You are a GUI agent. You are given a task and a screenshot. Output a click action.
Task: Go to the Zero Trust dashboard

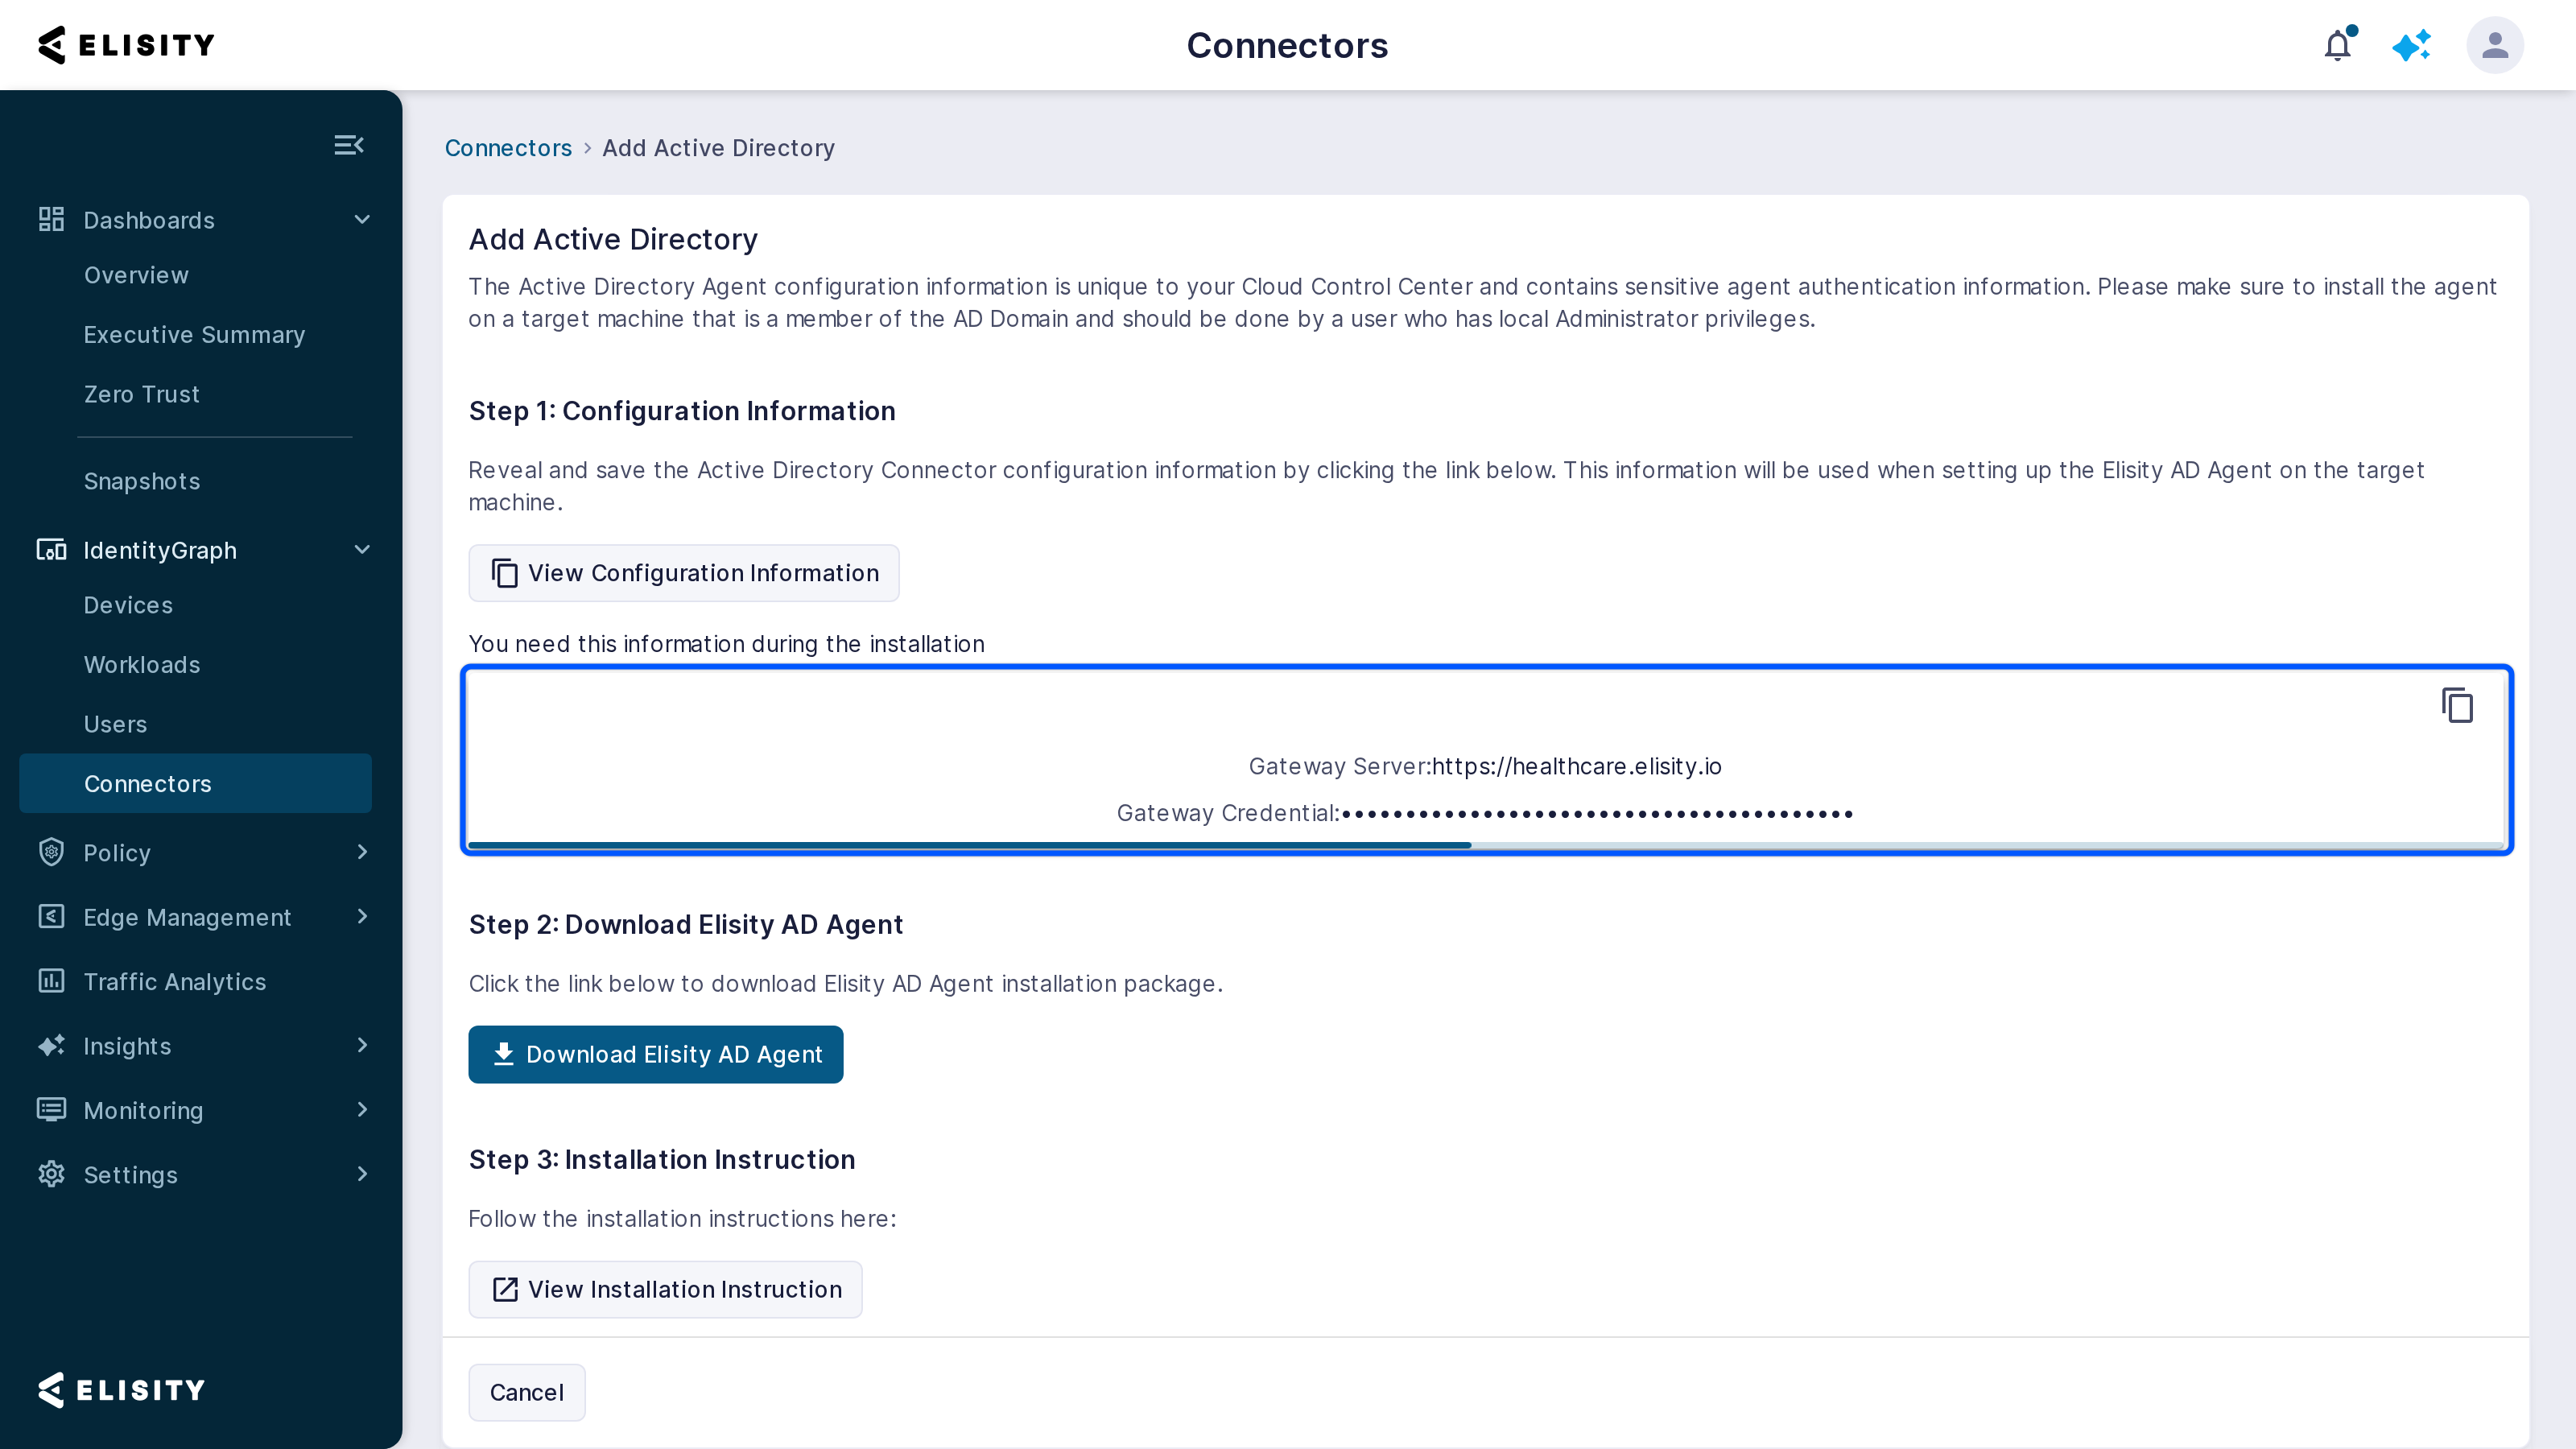(142, 394)
